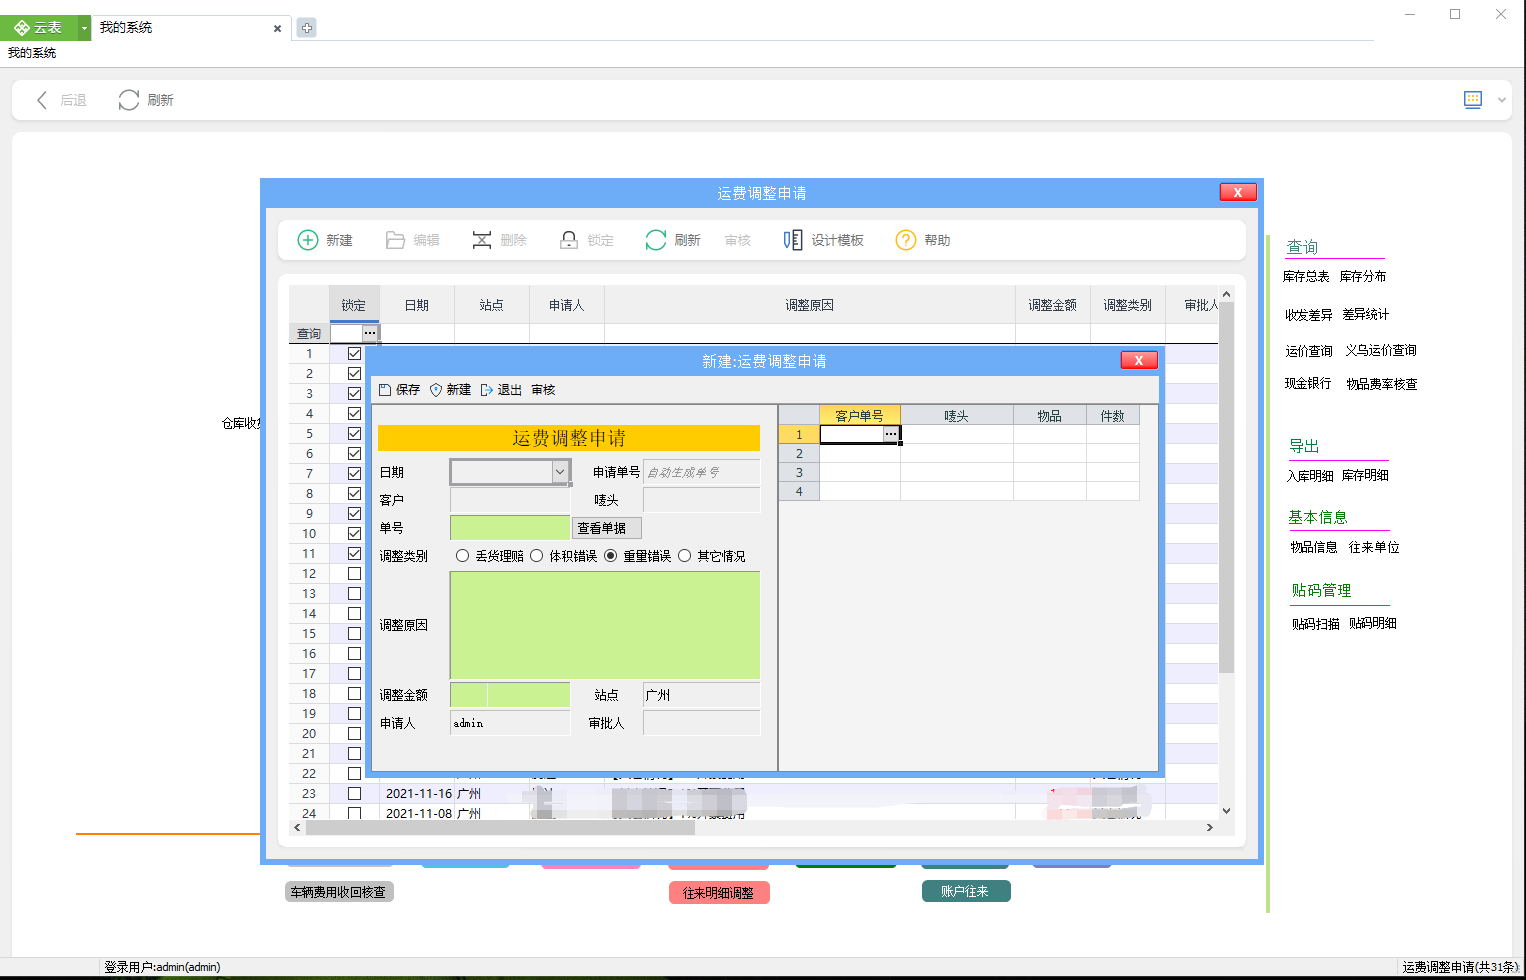The image size is (1526, 980).
Task: Click the 账户往来 button
Action: tap(966, 891)
